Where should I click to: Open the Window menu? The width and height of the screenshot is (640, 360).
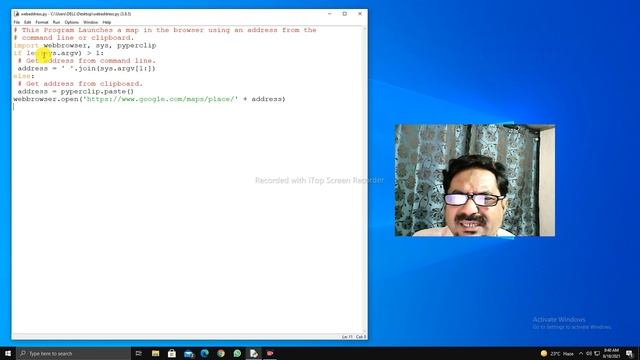91,22
